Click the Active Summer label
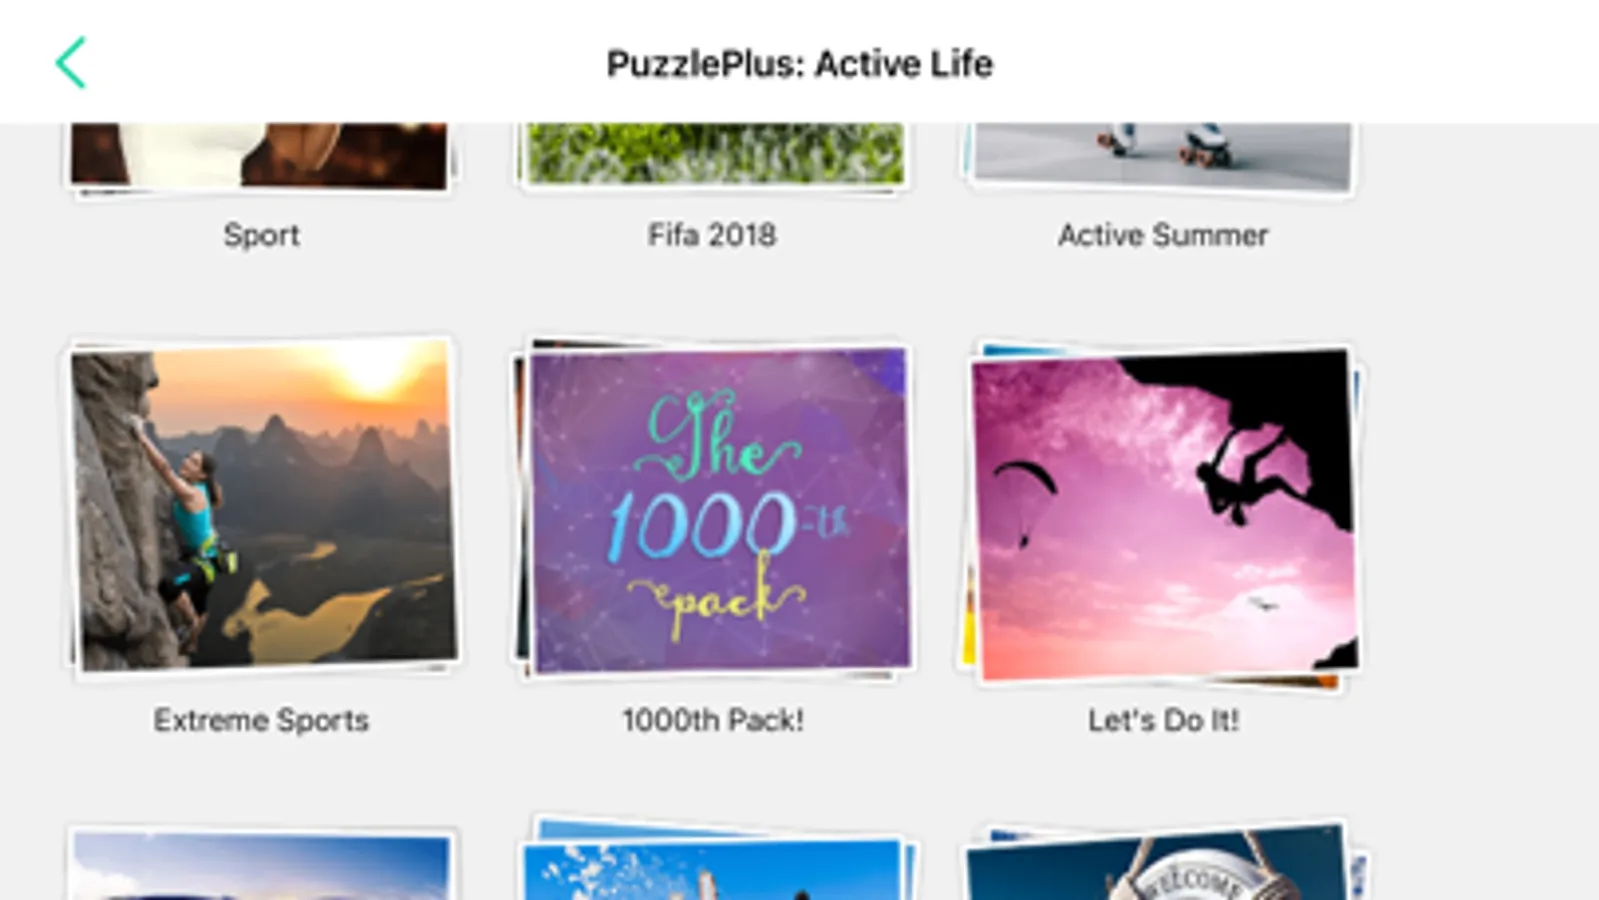 click(1163, 235)
